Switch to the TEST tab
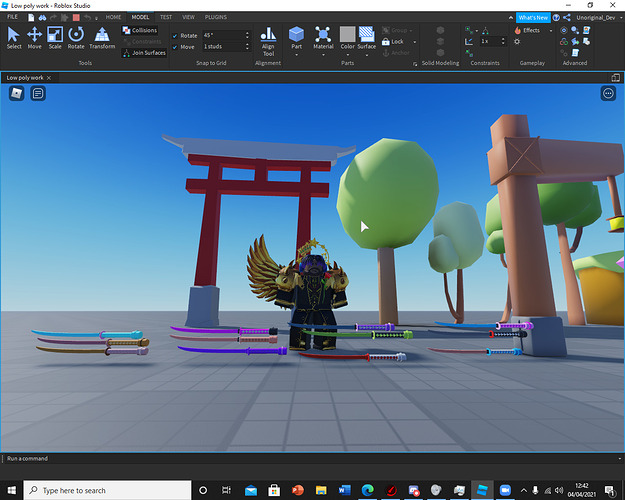Screen dimensions: 625x500 click(x=166, y=17)
